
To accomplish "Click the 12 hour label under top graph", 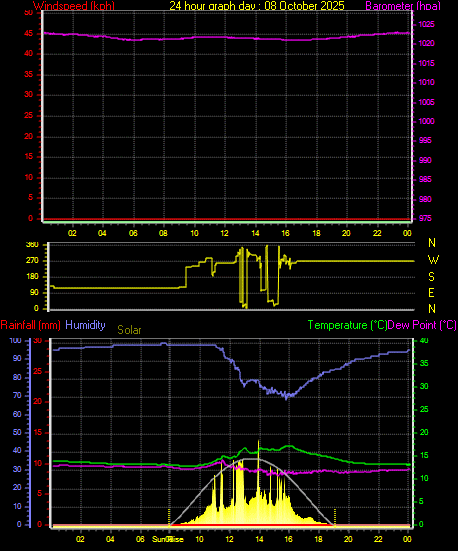I will tap(224, 233).
